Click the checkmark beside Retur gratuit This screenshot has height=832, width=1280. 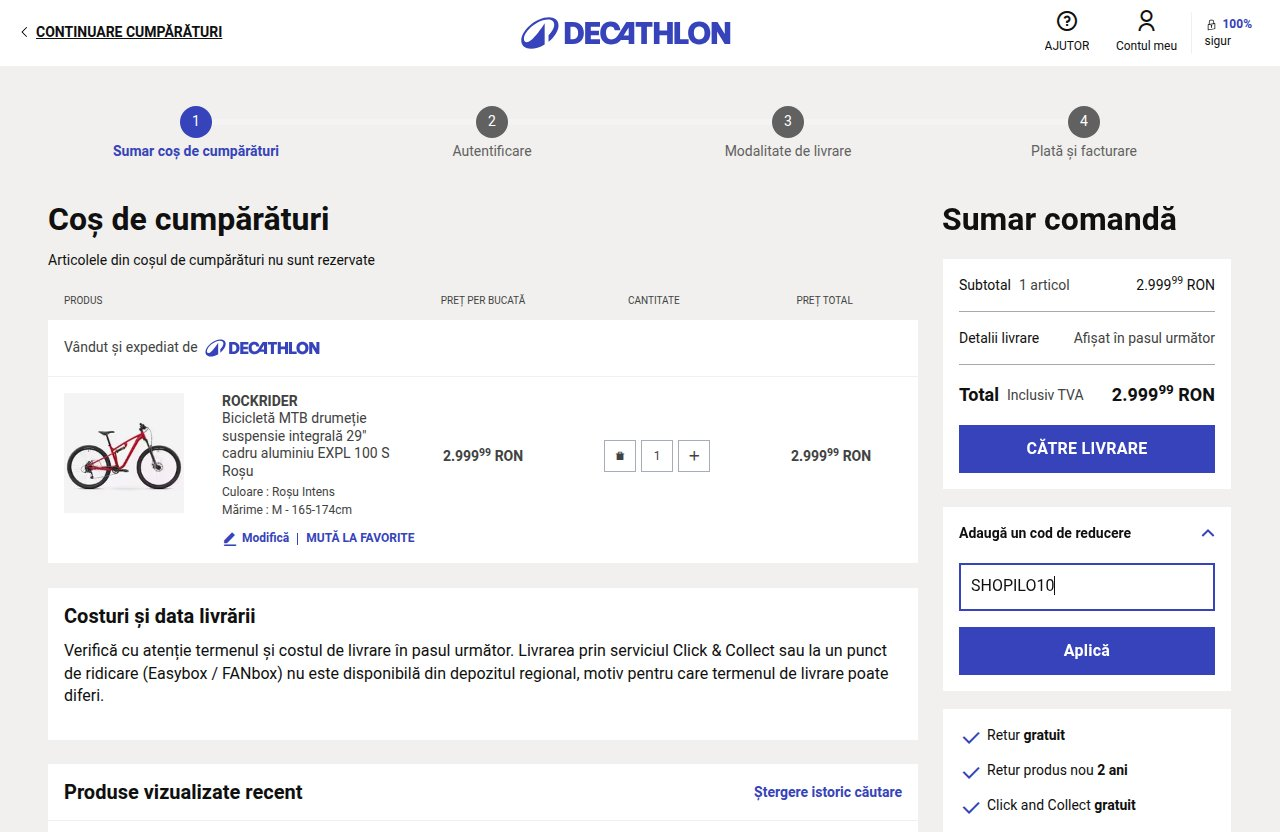coord(970,738)
